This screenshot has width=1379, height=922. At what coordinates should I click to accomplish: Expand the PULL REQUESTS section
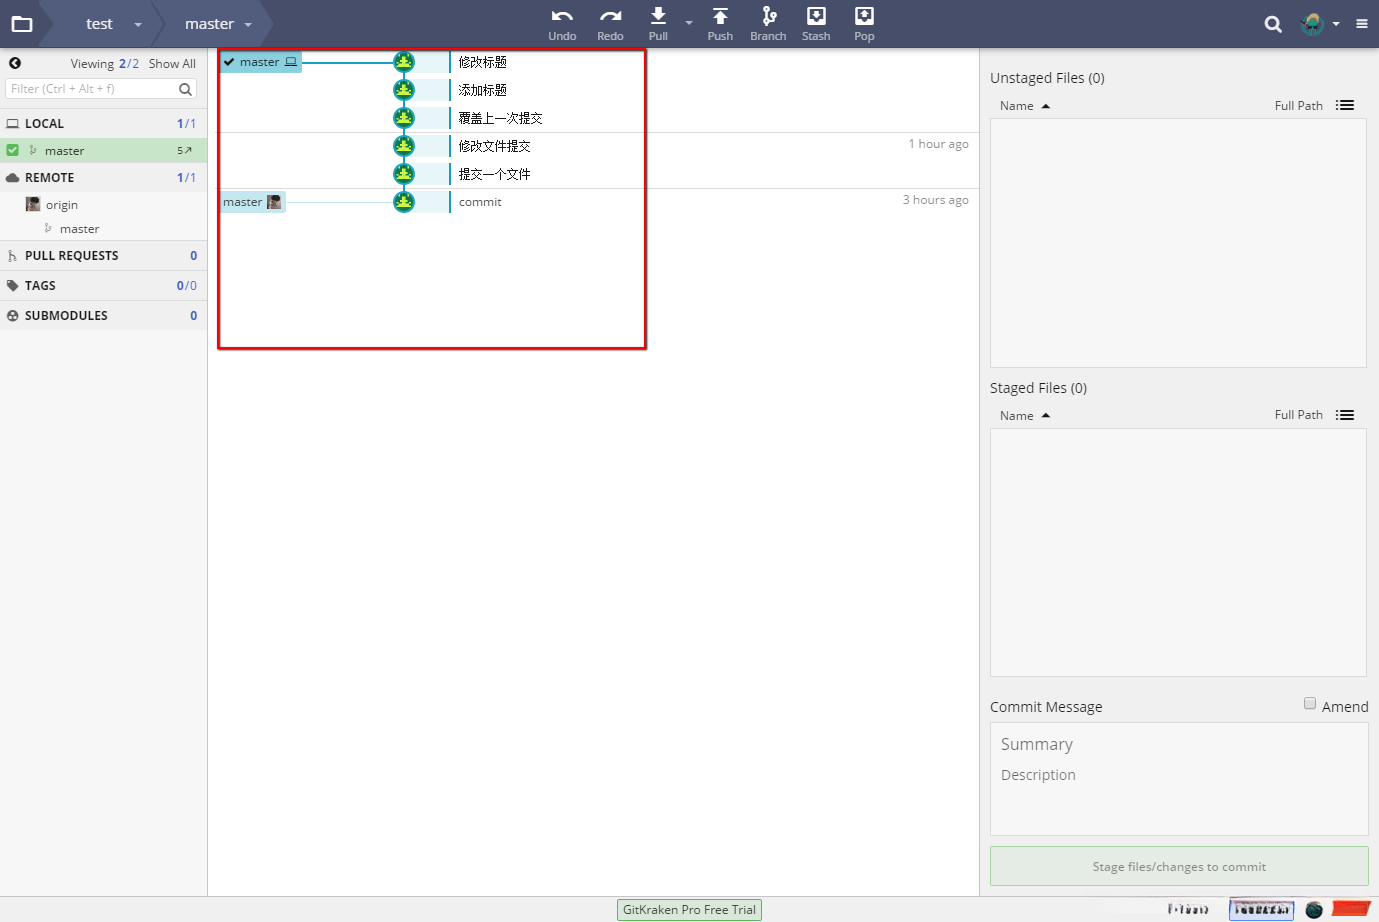click(x=104, y=256)
